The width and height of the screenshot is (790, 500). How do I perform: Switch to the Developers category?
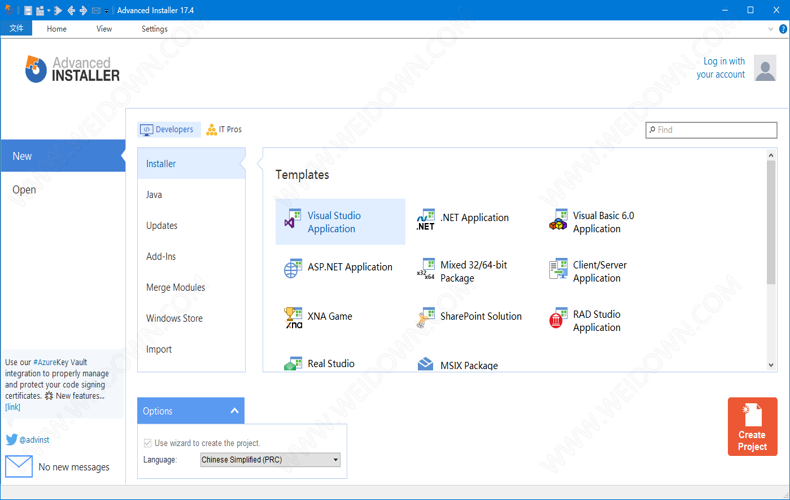point(167,130)
